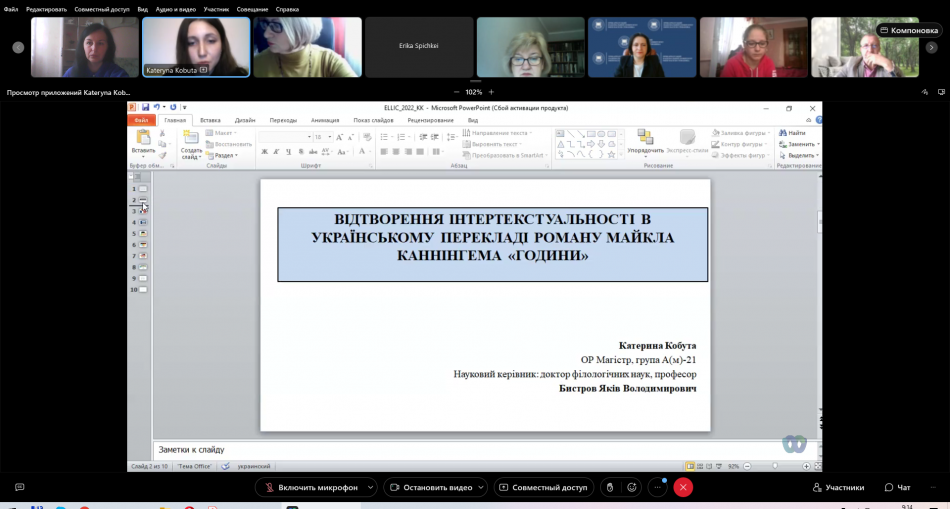This screenshot has height=509, width=950.
Task: Open the captions panel icon at bottom left
Action: pyautogui.click(x=19, y=487)
